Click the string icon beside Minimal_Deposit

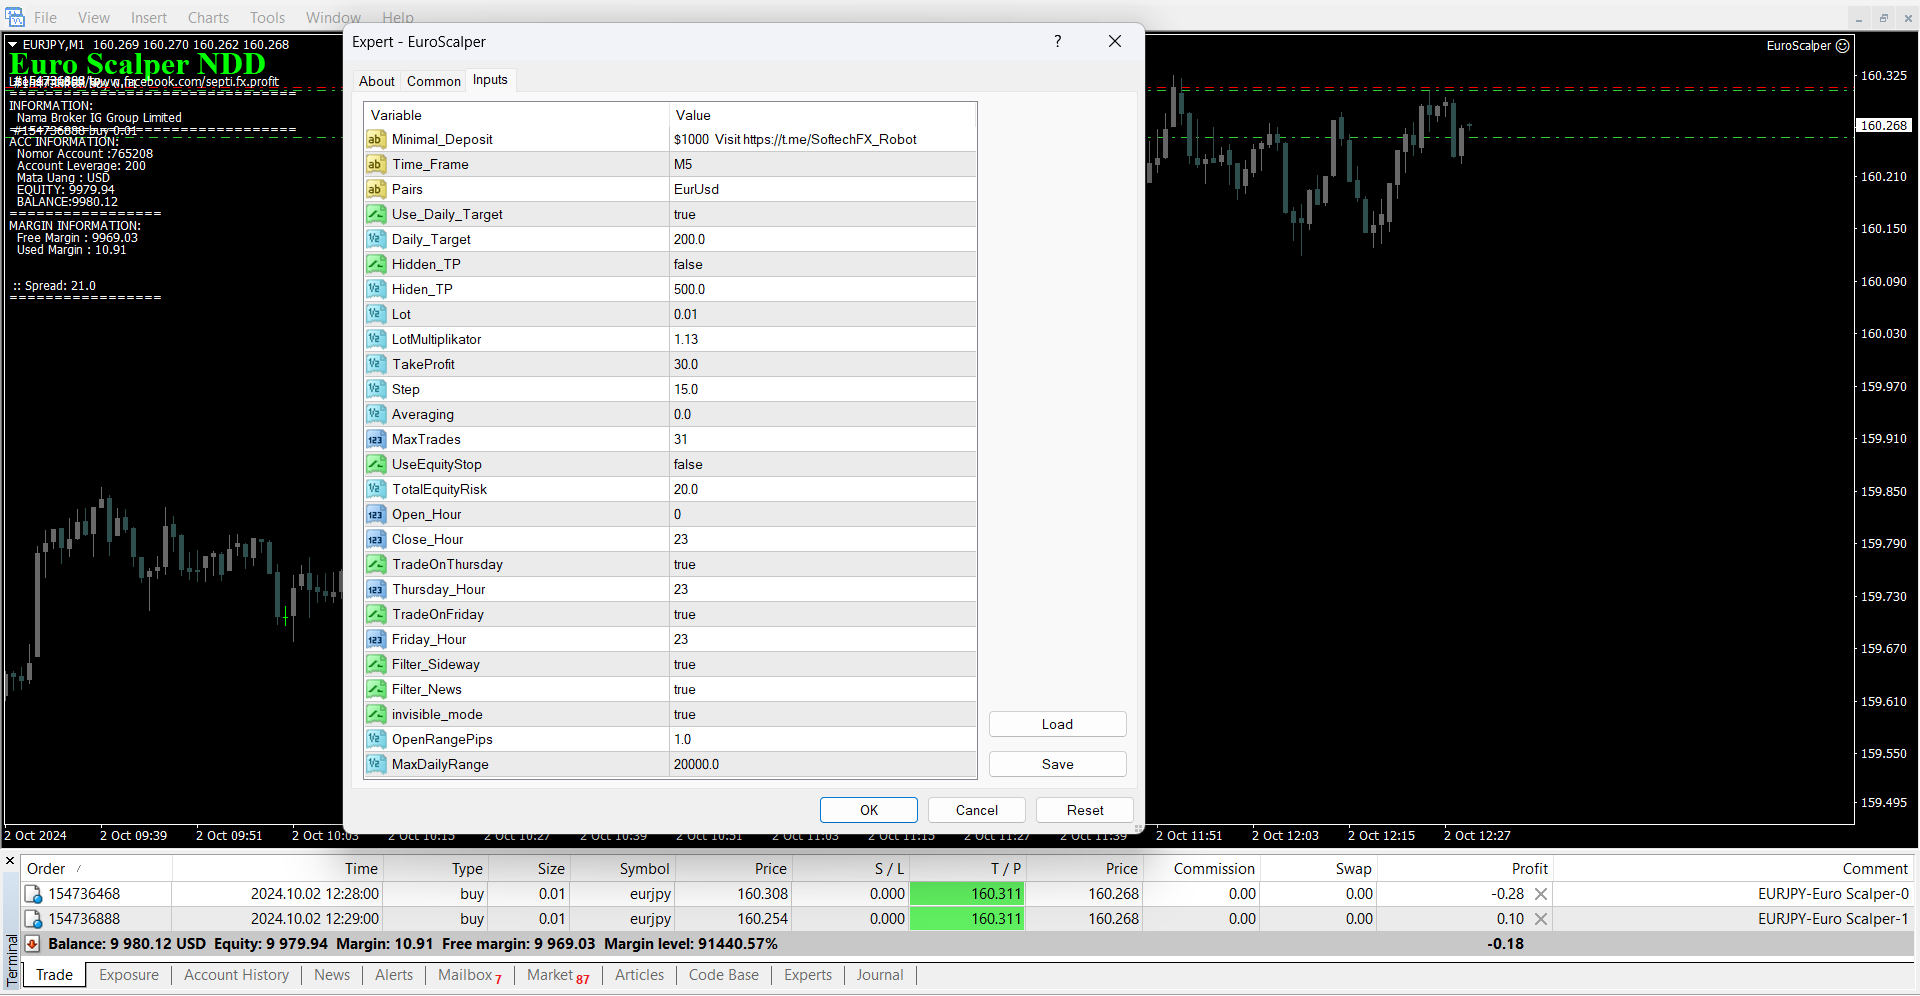pos(375,140)
